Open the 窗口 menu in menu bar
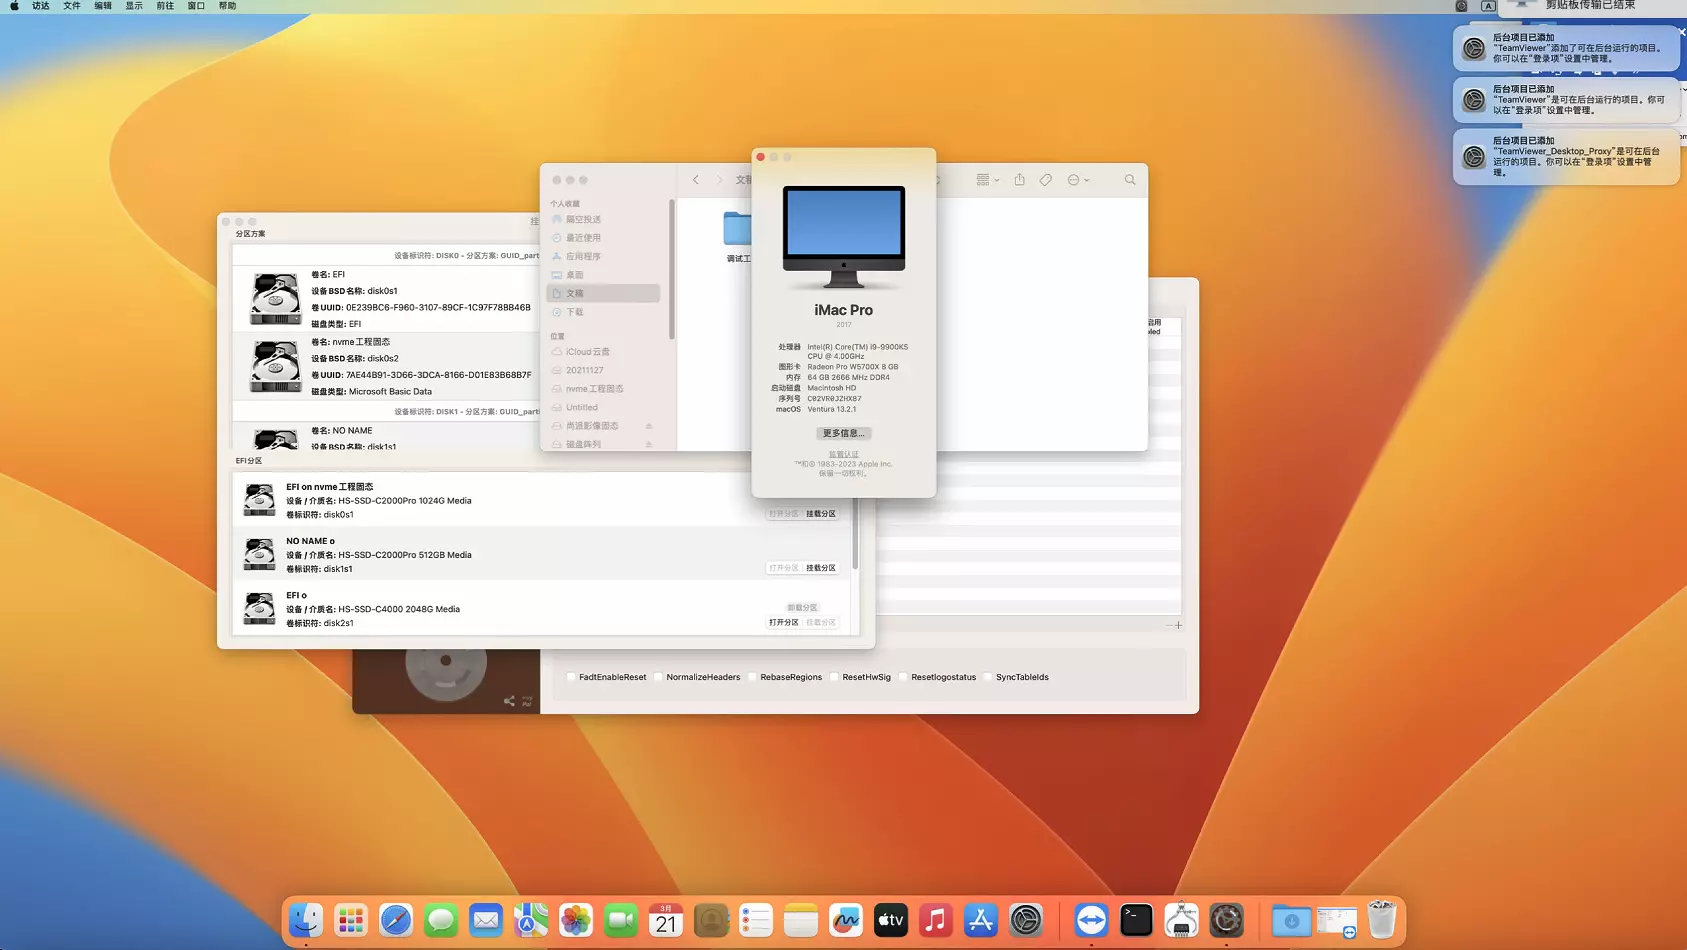 point(196,6)
